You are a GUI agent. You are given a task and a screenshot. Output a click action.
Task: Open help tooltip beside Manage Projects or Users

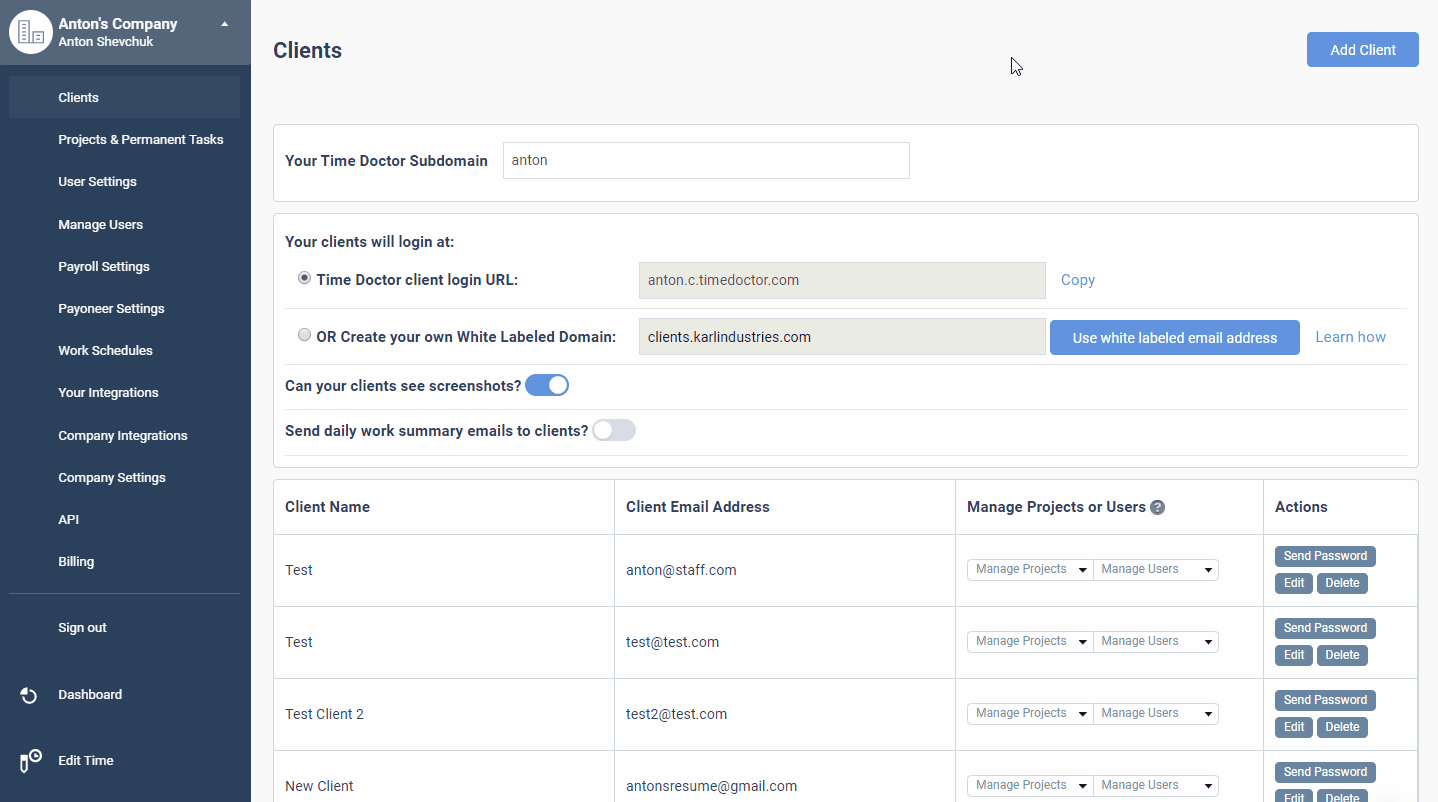point(1157,507)
